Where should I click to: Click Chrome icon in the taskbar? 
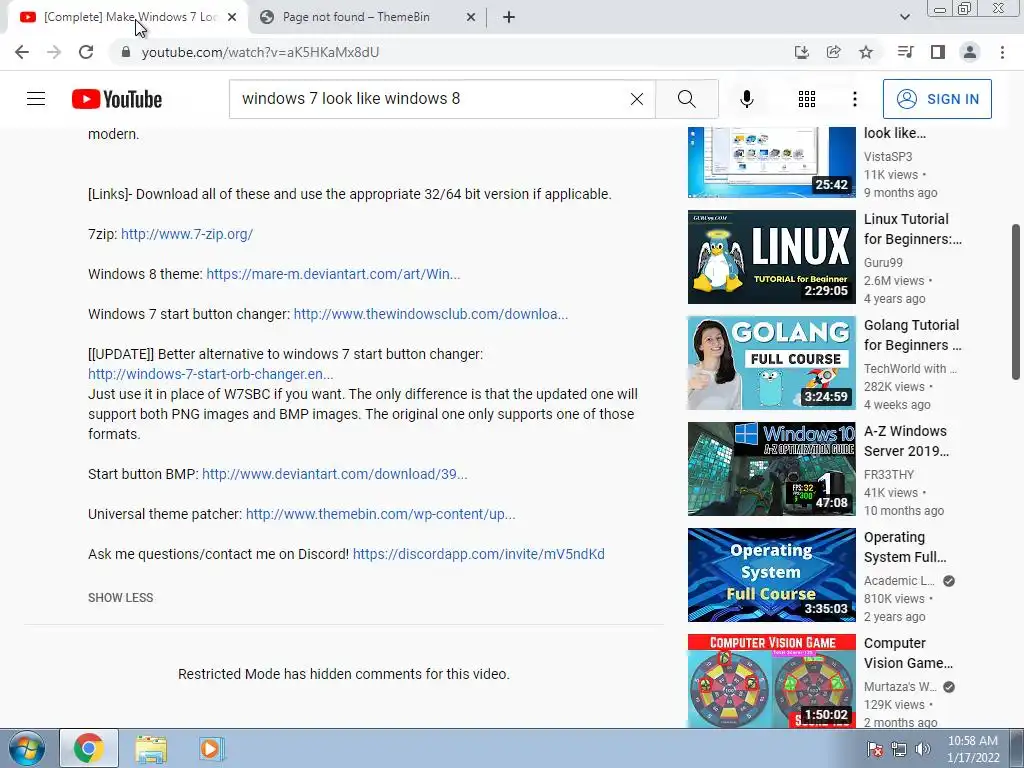89,748
